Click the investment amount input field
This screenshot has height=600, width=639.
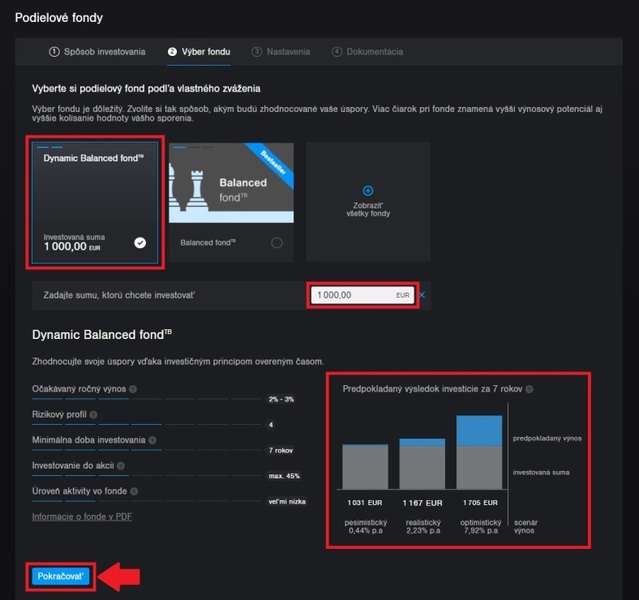pos(350,295)
